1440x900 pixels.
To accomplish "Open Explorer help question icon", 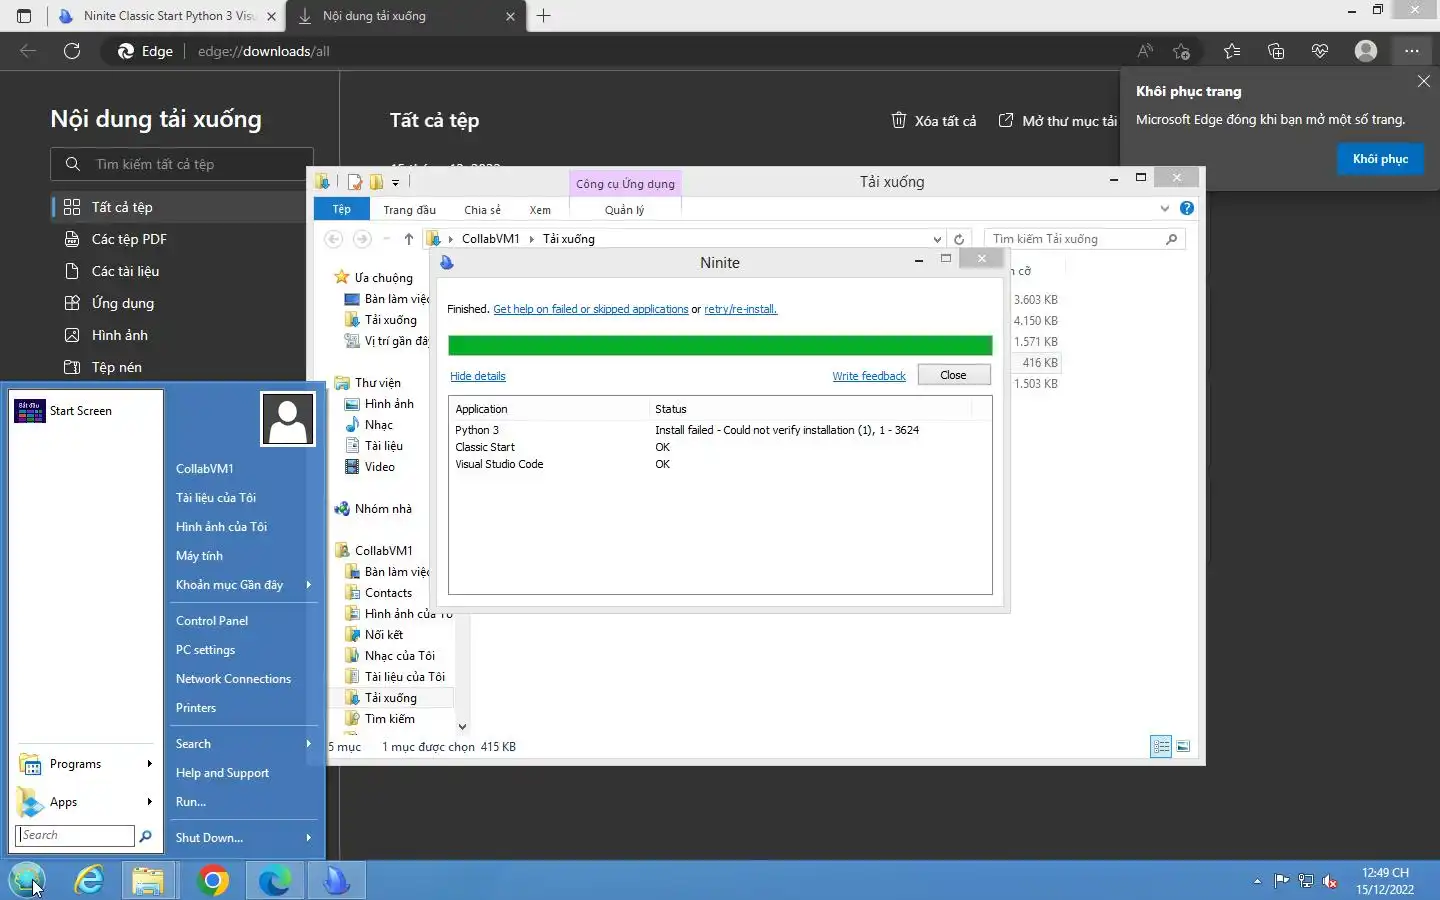I will pyautogui.click(x=1187, y=208).
